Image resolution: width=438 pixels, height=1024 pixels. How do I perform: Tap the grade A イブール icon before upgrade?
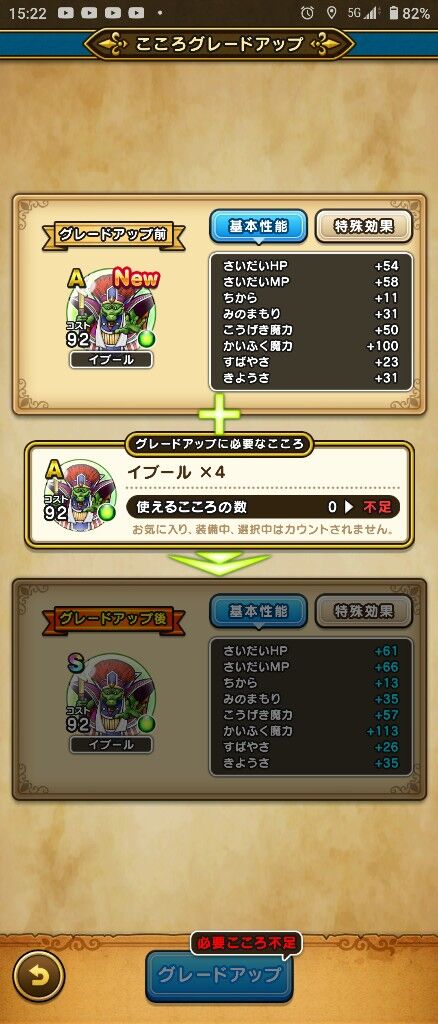tap(111, 309)
